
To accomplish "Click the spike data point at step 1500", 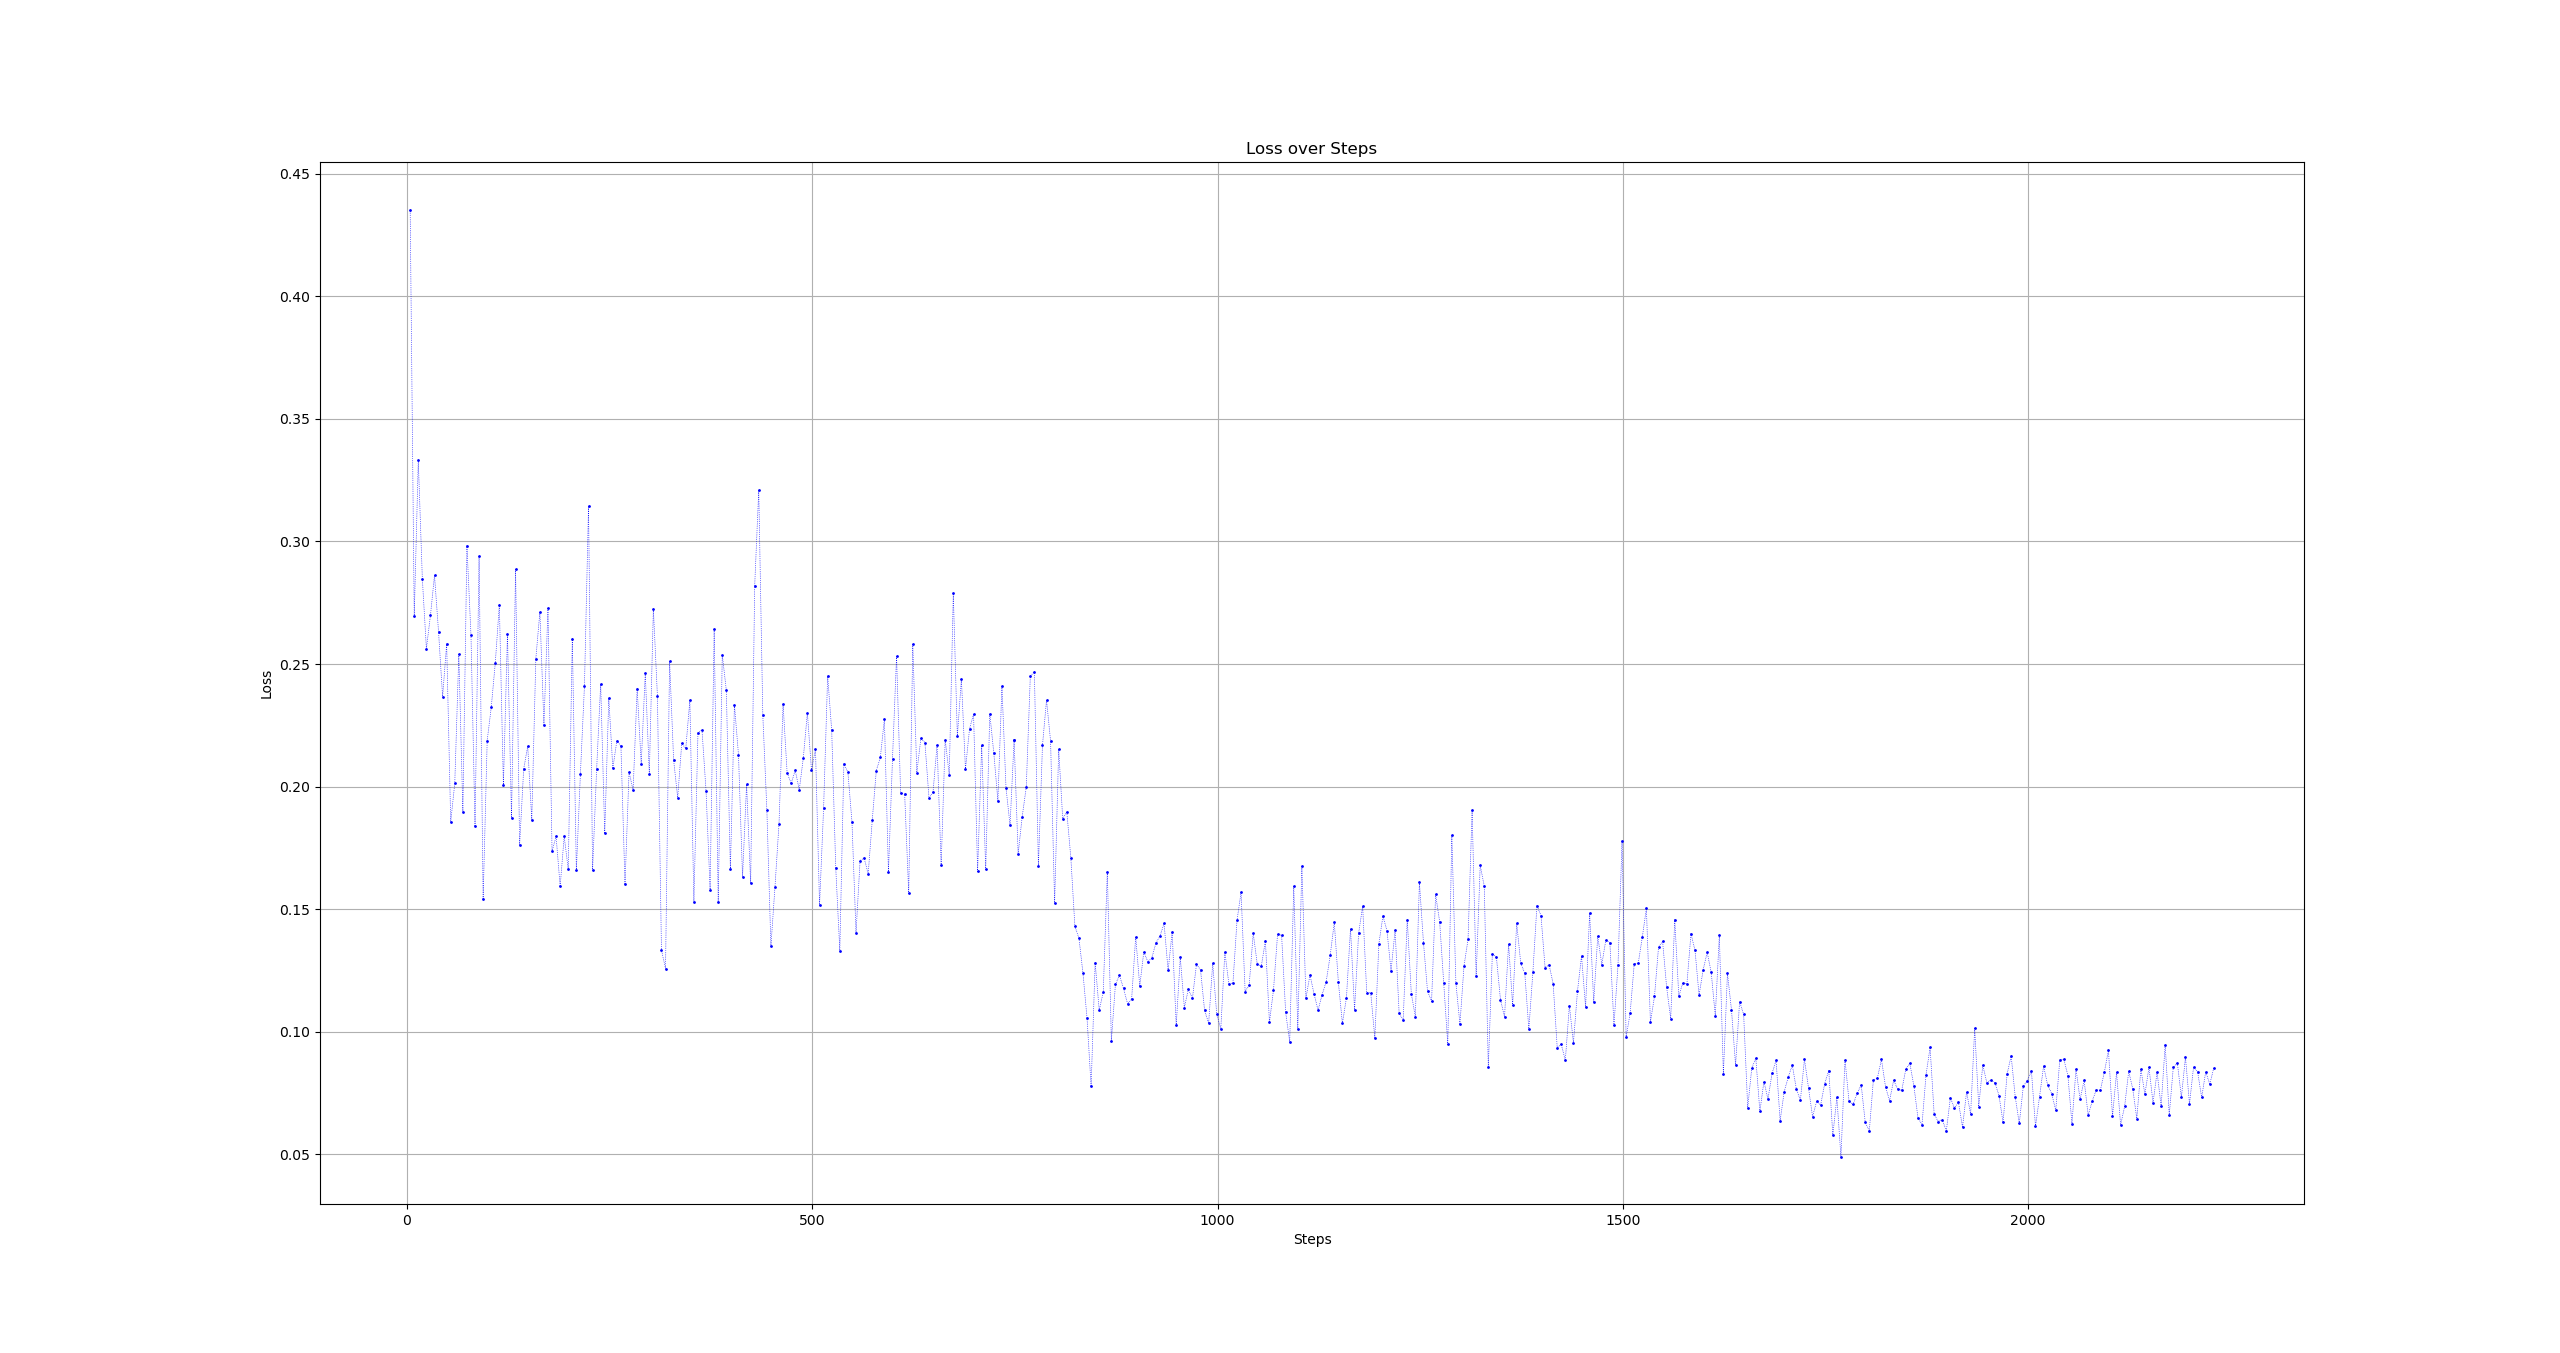I will (x=1622, y=841).
